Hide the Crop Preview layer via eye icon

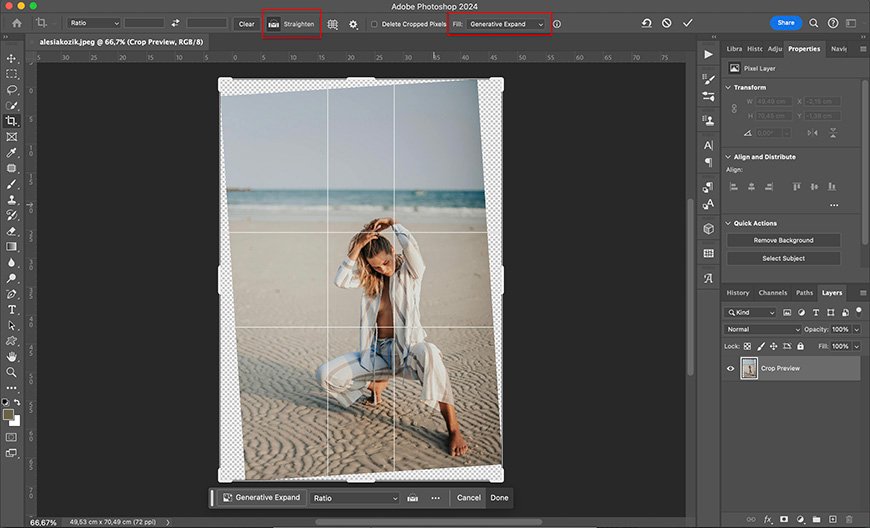click(x=730, y=368)
